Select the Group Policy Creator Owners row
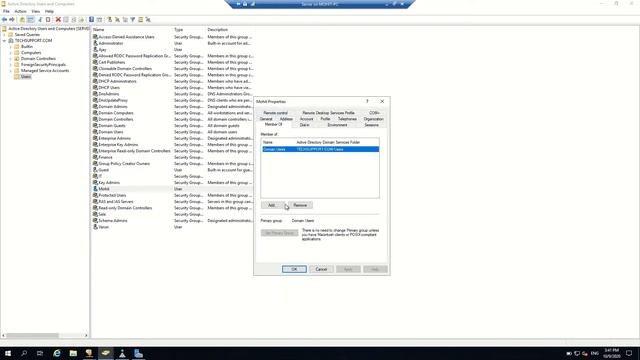640x360 pixels. tap(173, 164)
